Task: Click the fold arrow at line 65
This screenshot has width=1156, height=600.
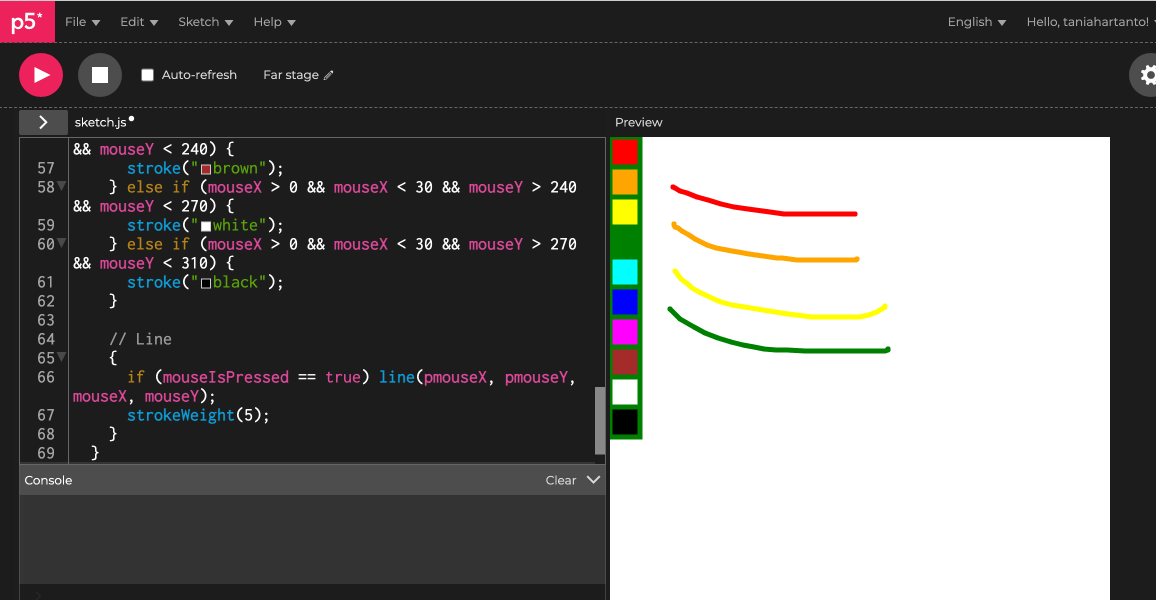Action: point(62,357)
